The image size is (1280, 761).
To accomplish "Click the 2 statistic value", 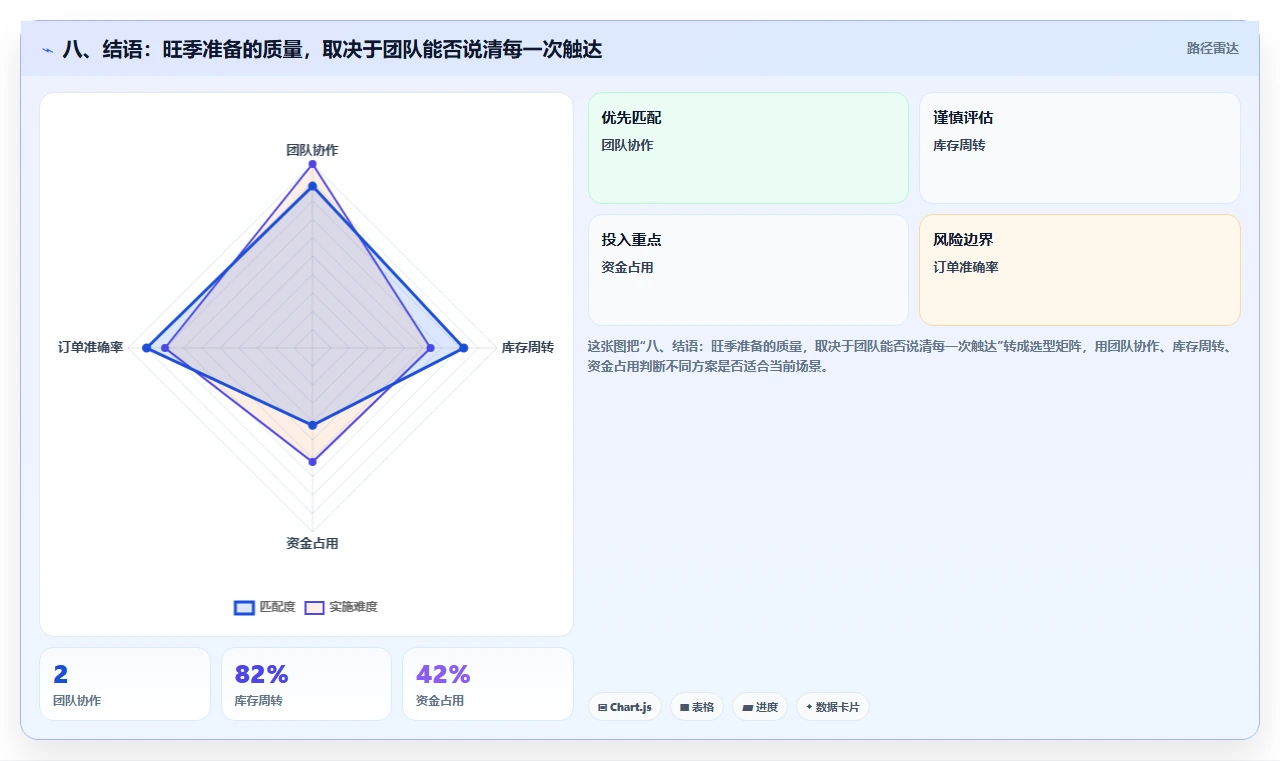I will coord(60,675).
